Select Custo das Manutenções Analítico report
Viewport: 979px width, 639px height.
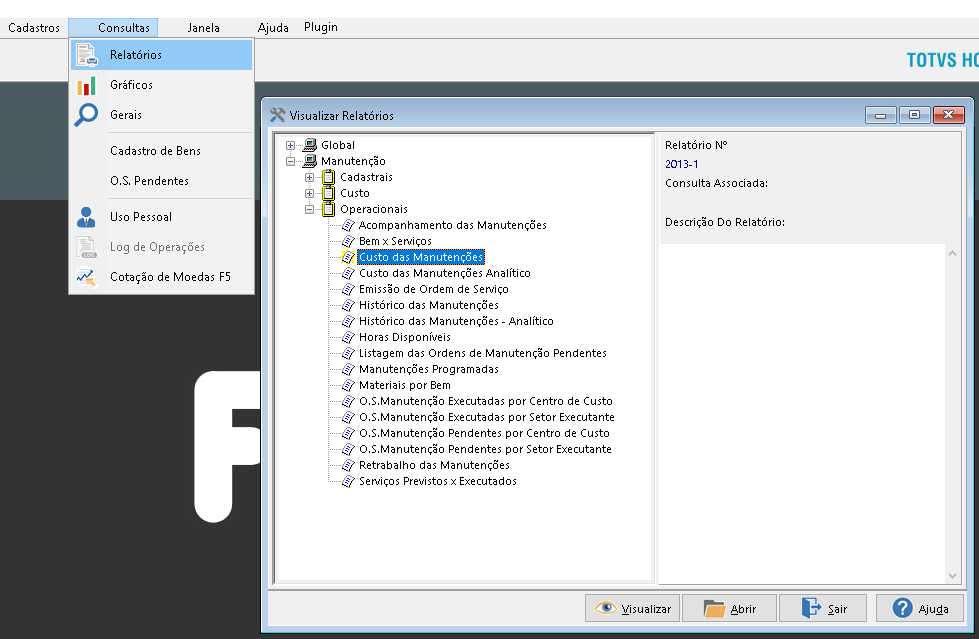point(445,273)
